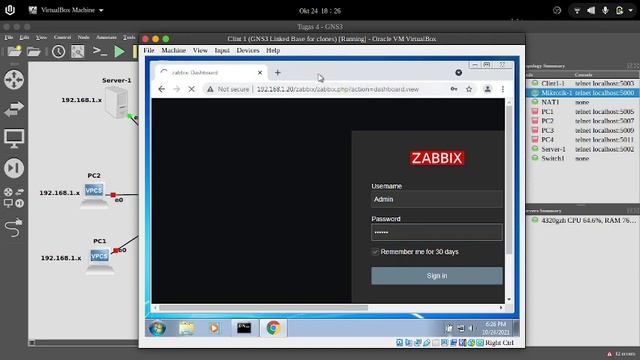Open Windows Explorer from taskbar
Image resolution: width=640 pixels, height=360 pixels.
(187, 328)
